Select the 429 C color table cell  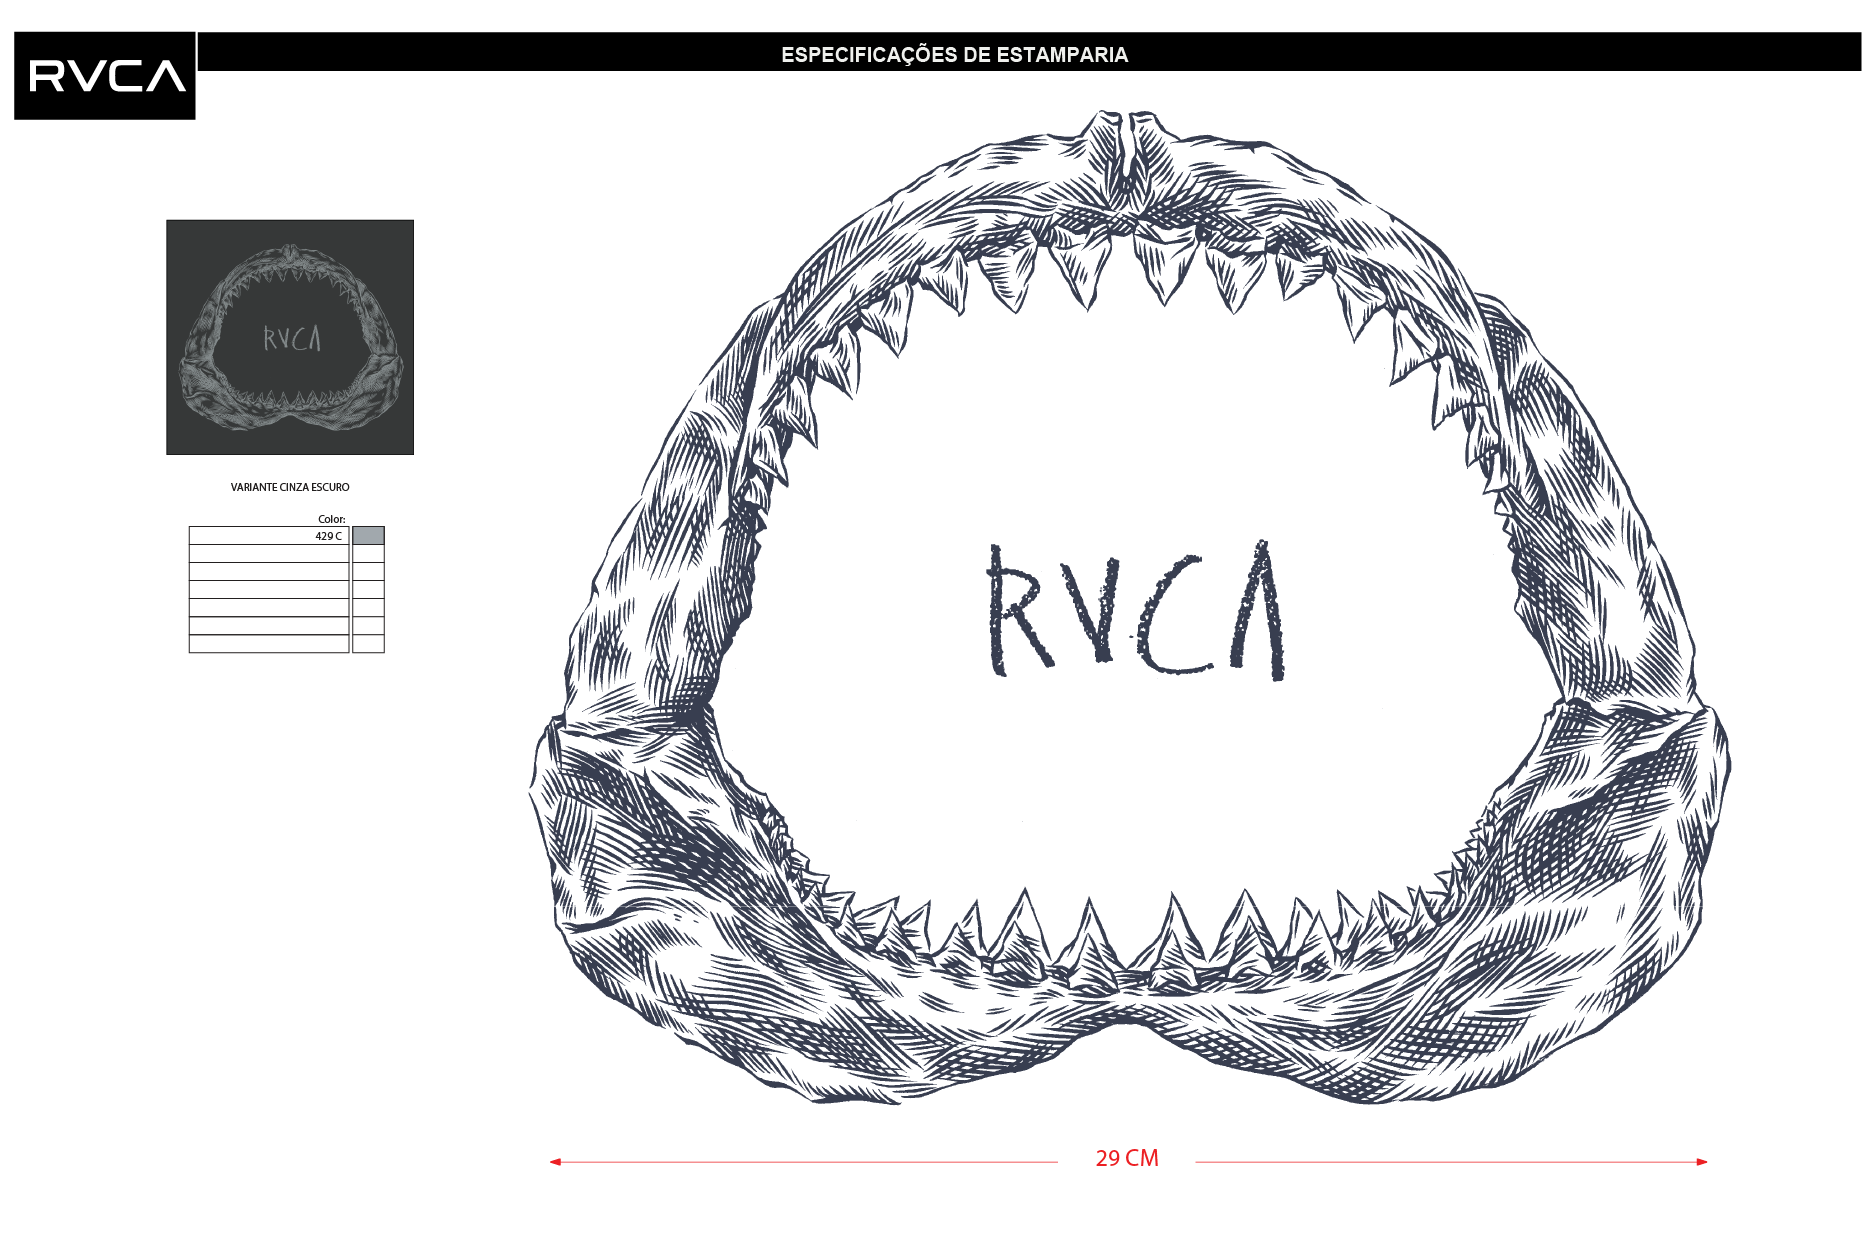269,536
